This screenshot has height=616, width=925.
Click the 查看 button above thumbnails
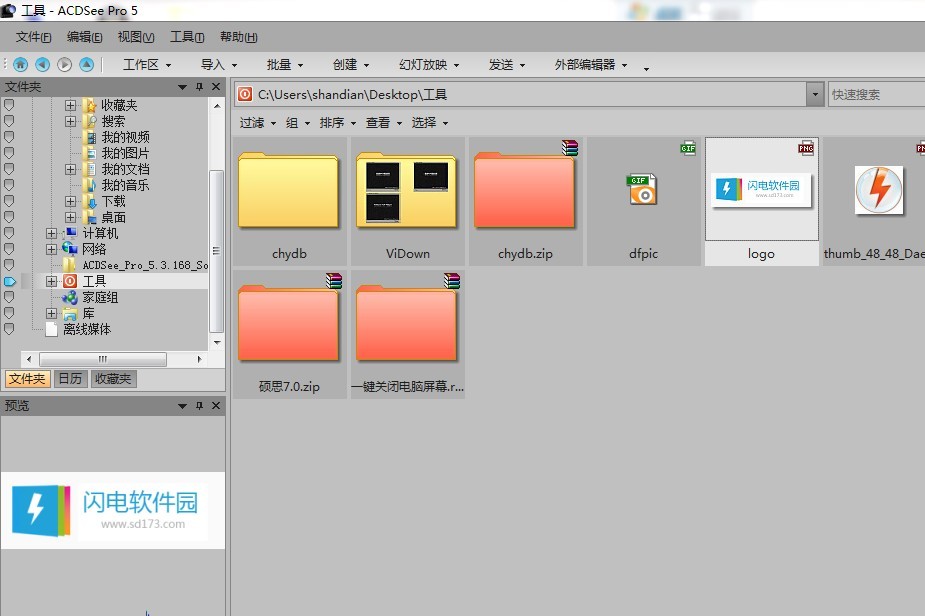(384, 123)
